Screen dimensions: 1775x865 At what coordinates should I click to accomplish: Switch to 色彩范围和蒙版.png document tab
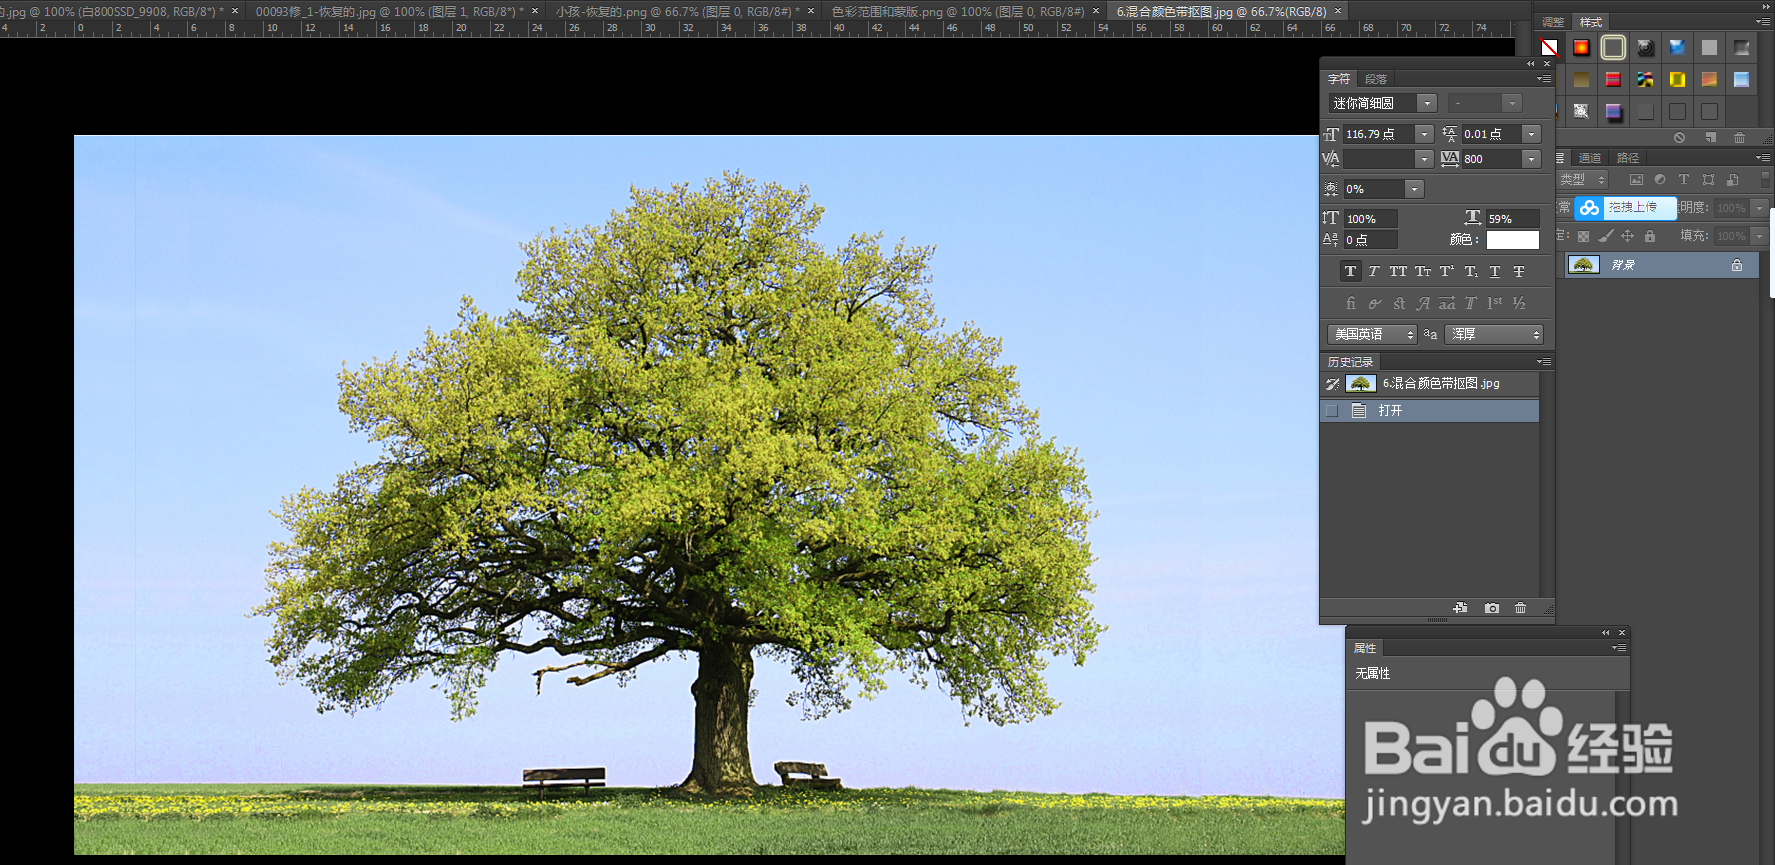[958, 12]
